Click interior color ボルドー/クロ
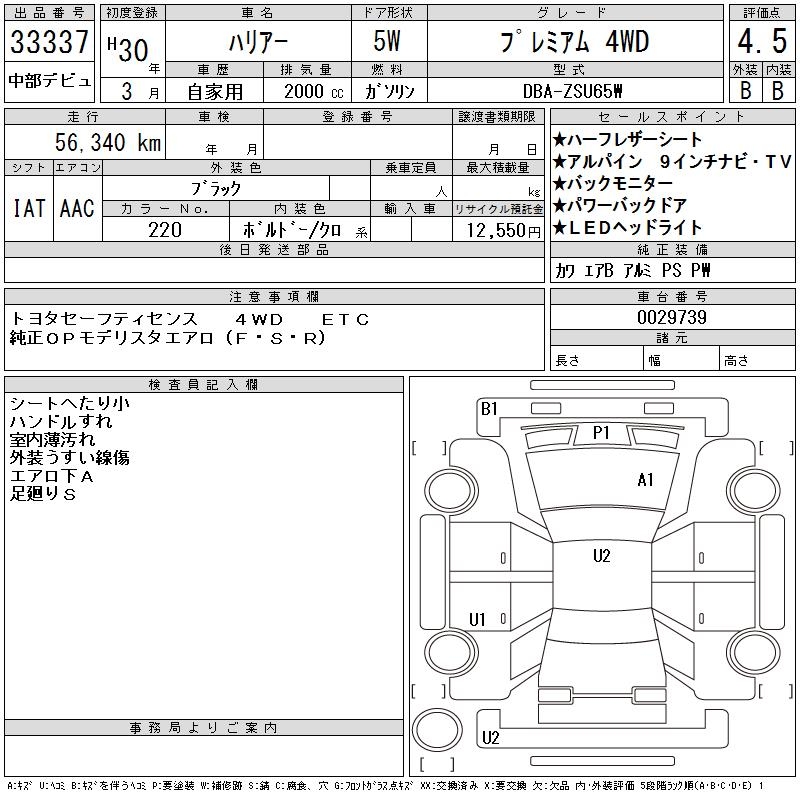 click(x=293, y=230)
